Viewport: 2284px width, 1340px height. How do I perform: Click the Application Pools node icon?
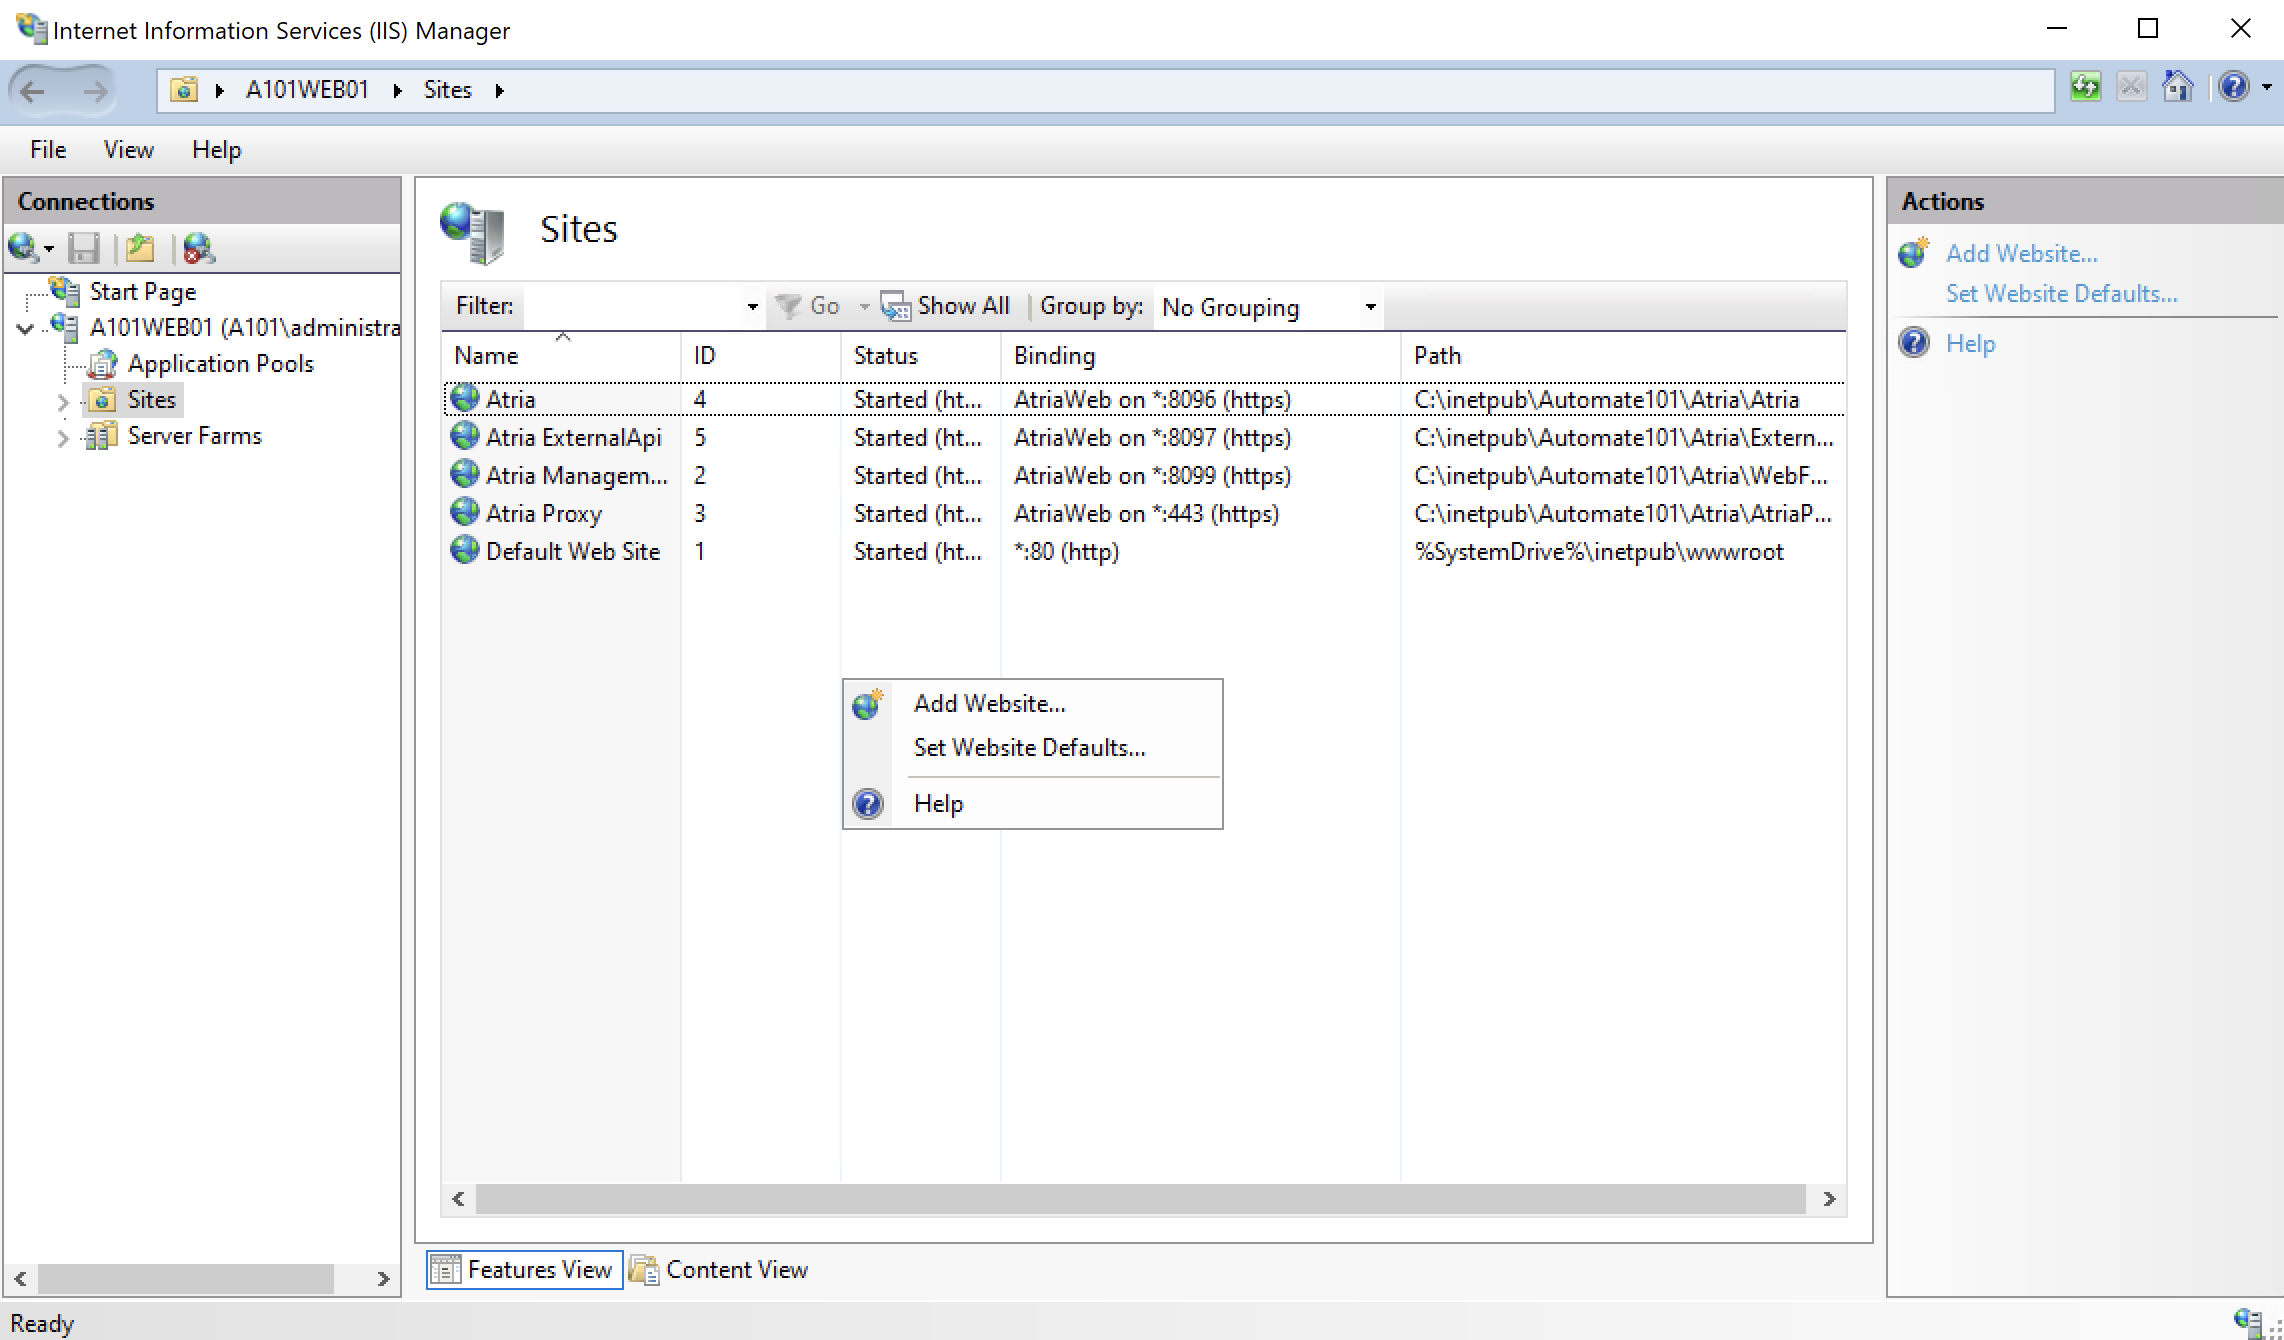click(102, 364)
